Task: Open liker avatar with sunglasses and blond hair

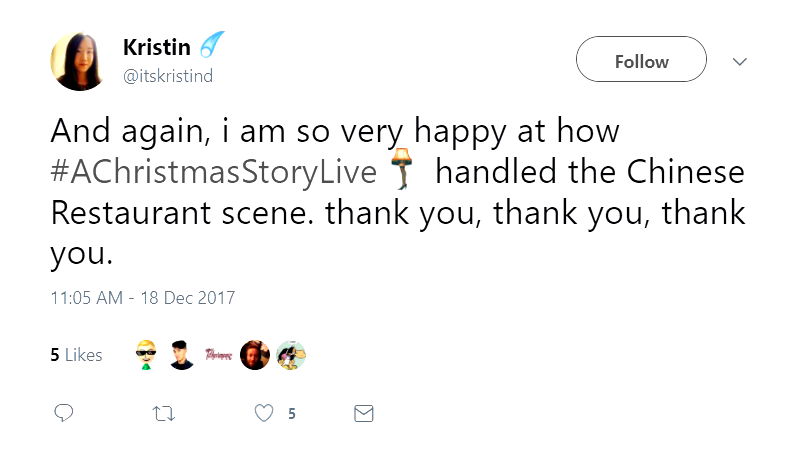Action: tap(147, 355)
